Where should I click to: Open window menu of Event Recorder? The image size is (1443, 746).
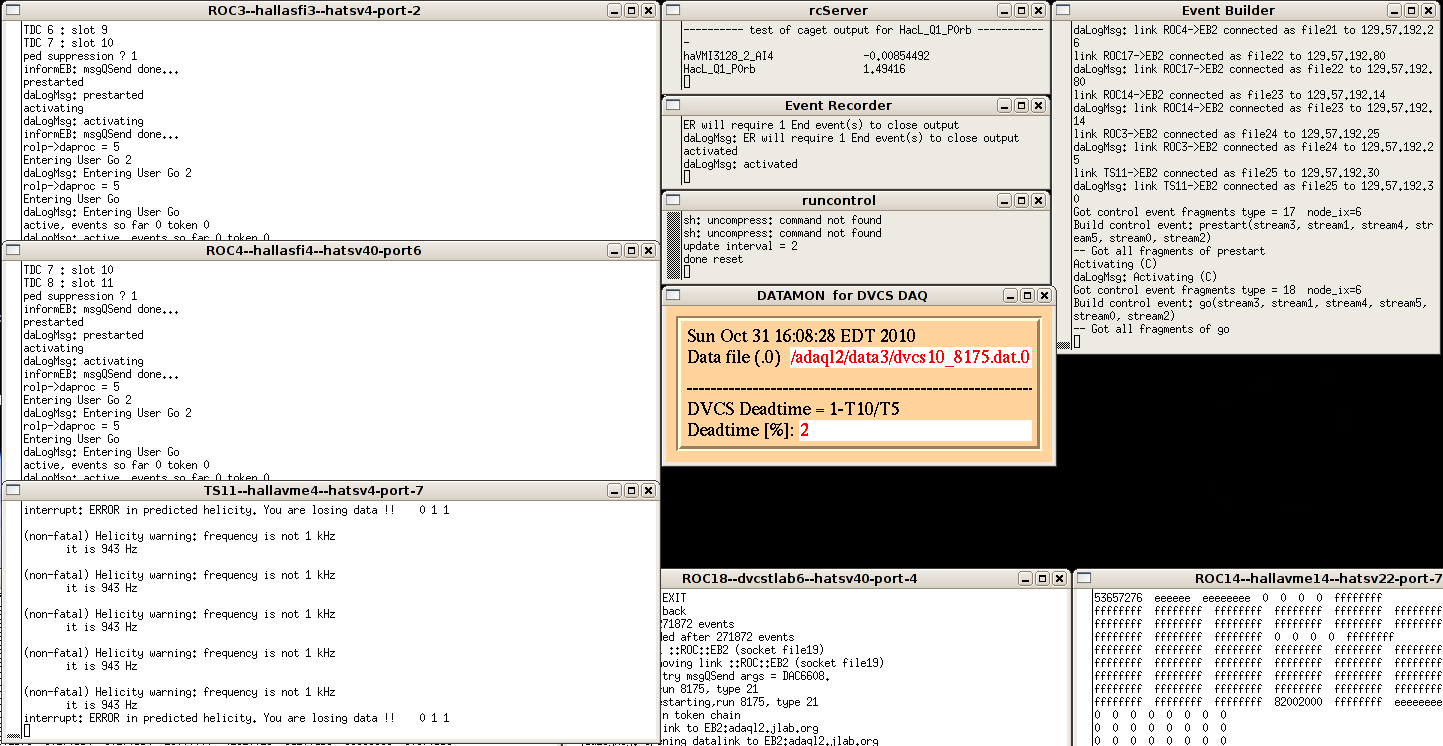[673, 105]
